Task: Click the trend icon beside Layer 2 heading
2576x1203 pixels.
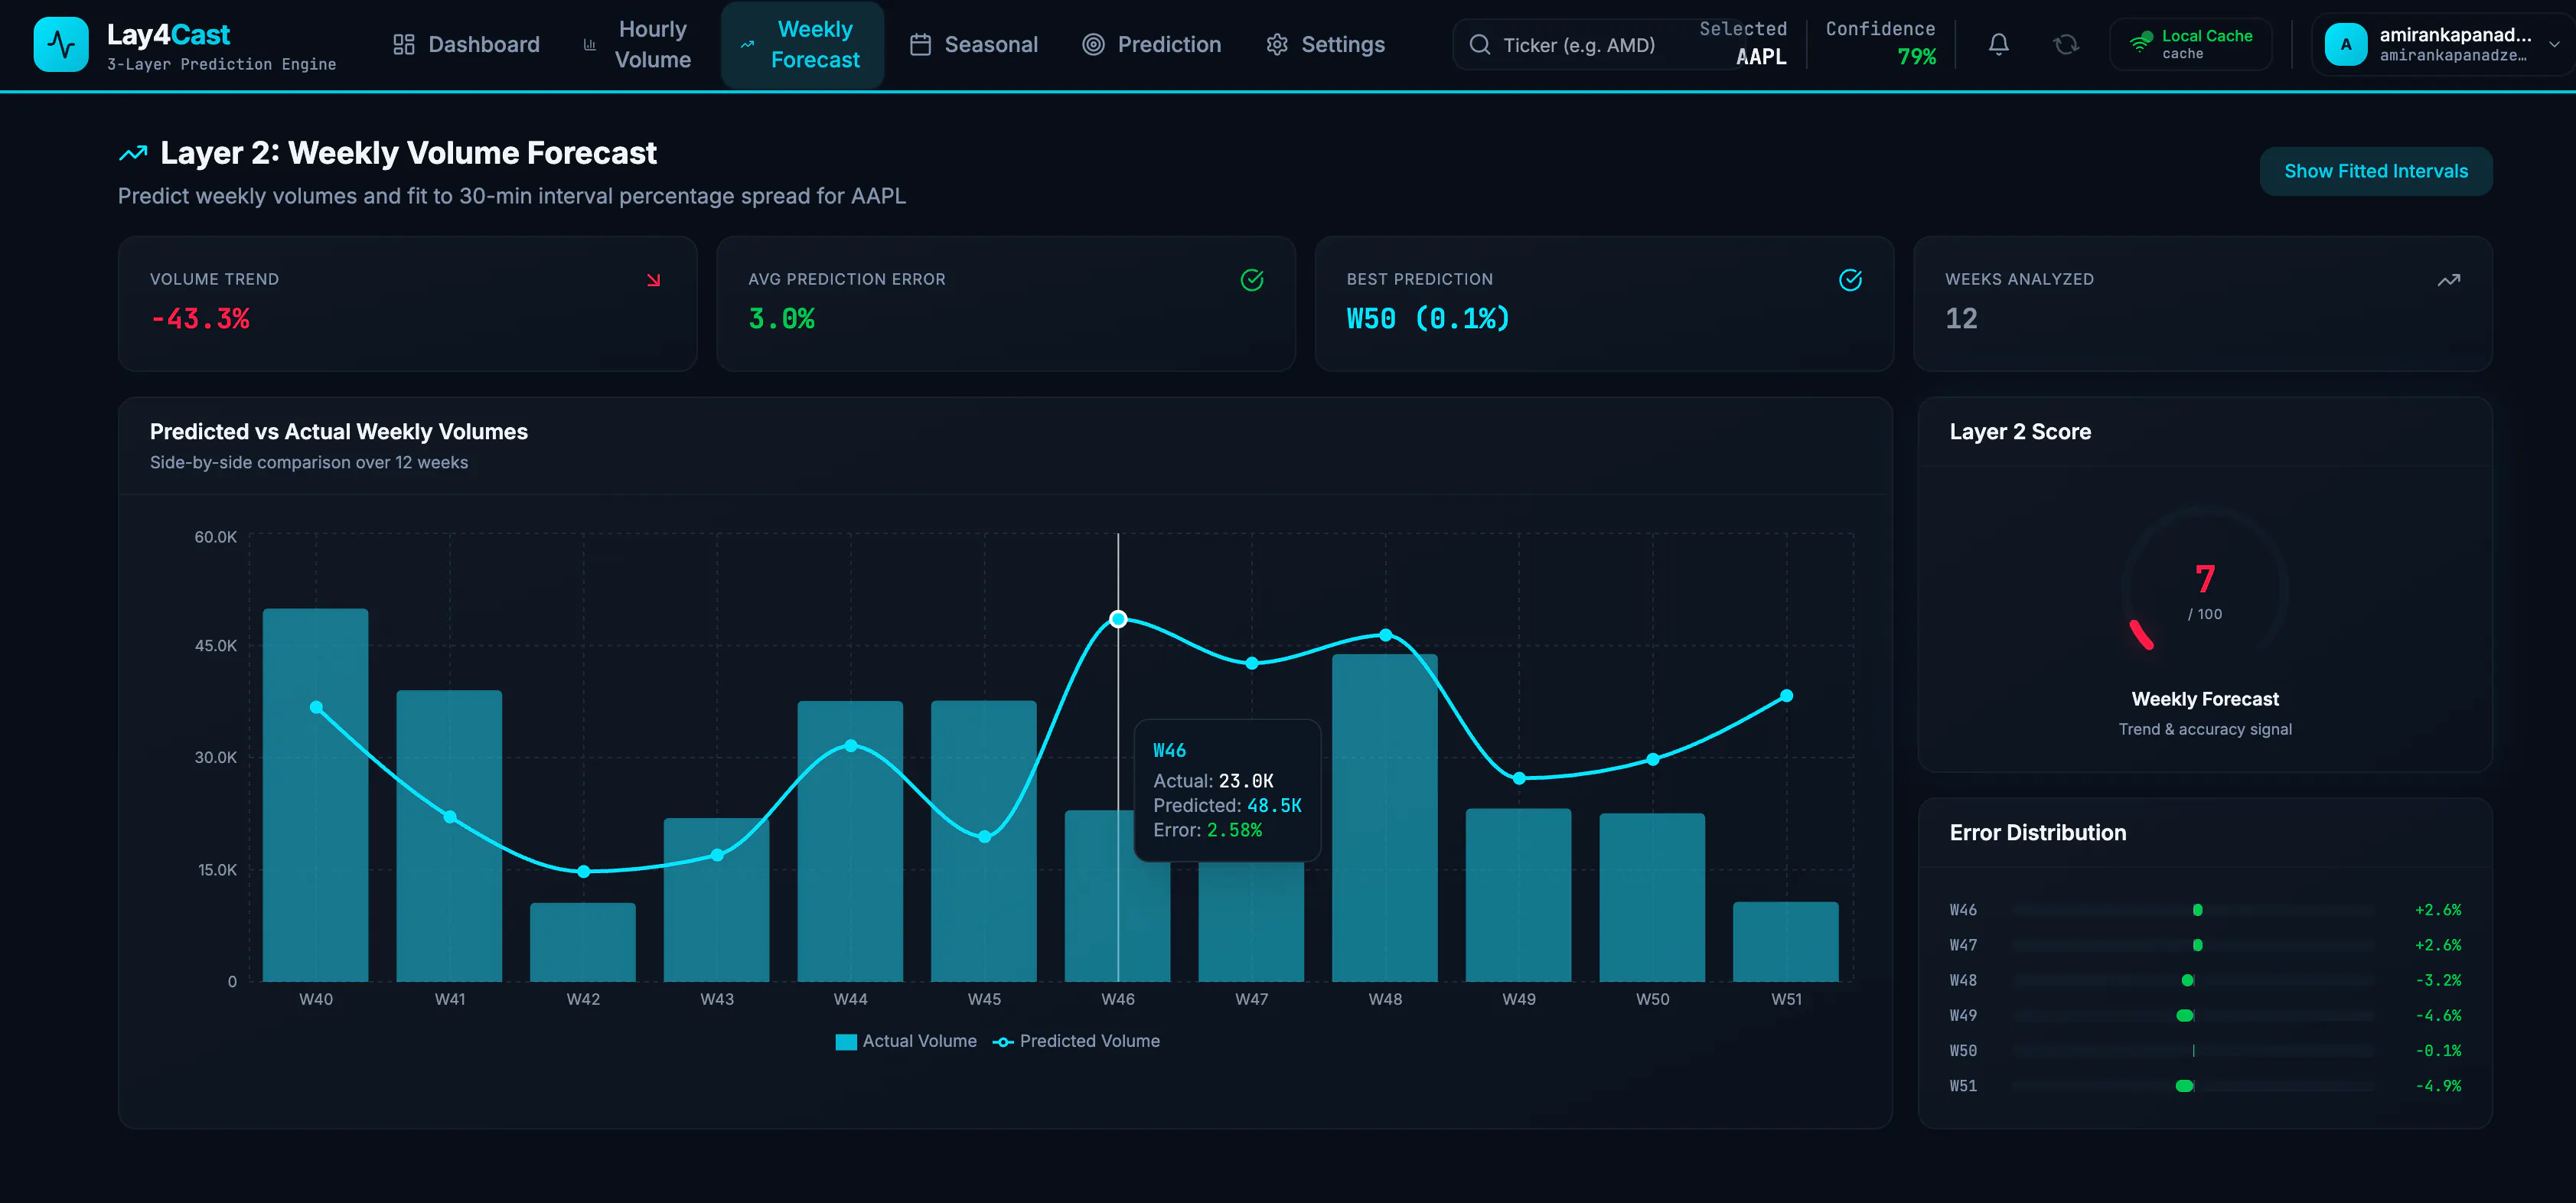Action: coord(133,153)
